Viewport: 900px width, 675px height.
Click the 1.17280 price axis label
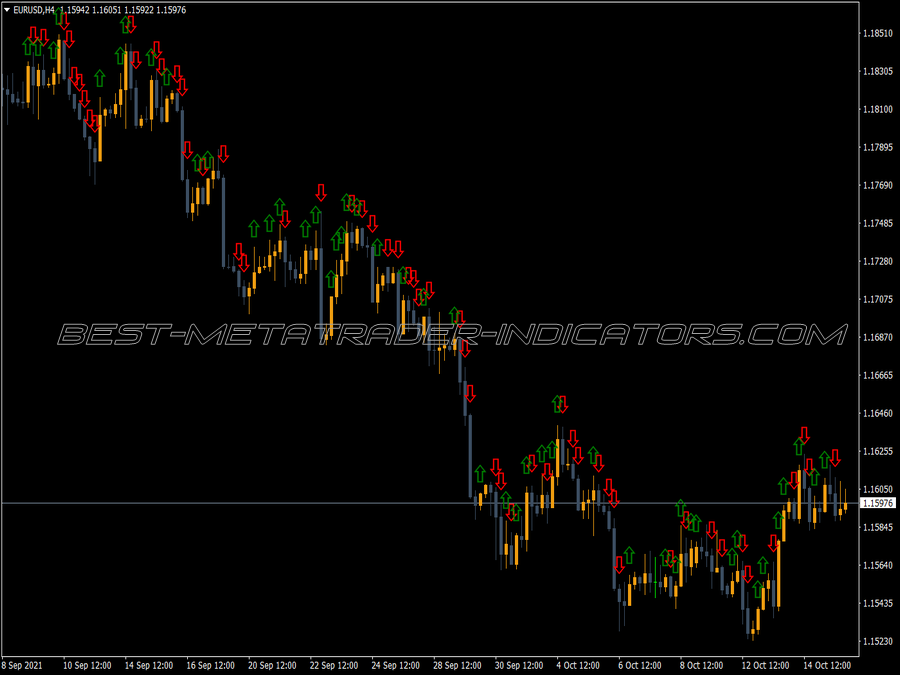878,261
